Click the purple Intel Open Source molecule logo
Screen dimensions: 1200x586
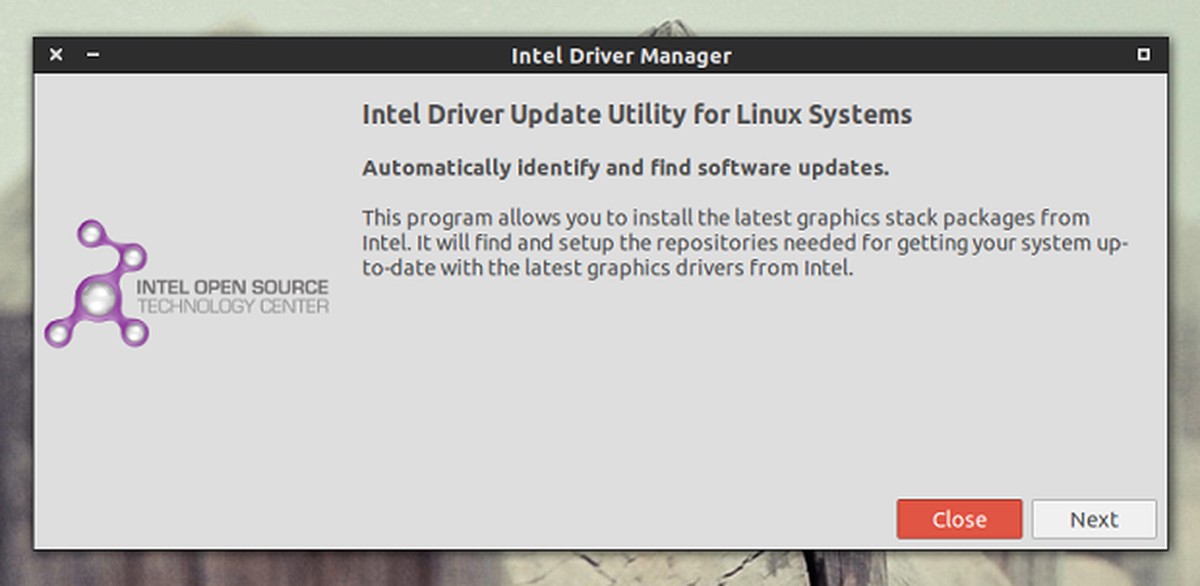98,285
